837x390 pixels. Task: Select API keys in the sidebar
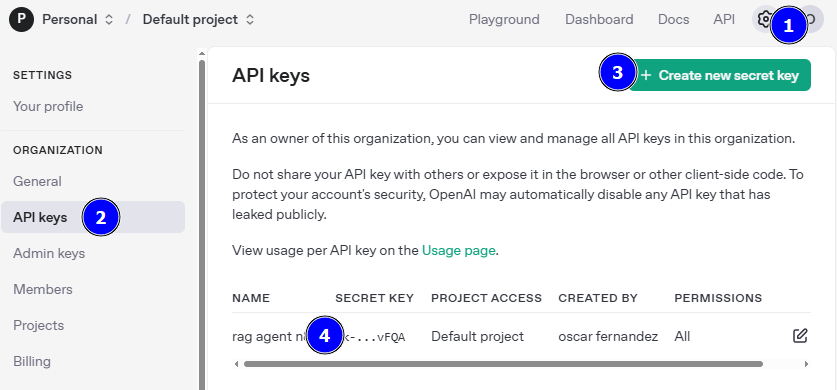click(x=93, y=217)
